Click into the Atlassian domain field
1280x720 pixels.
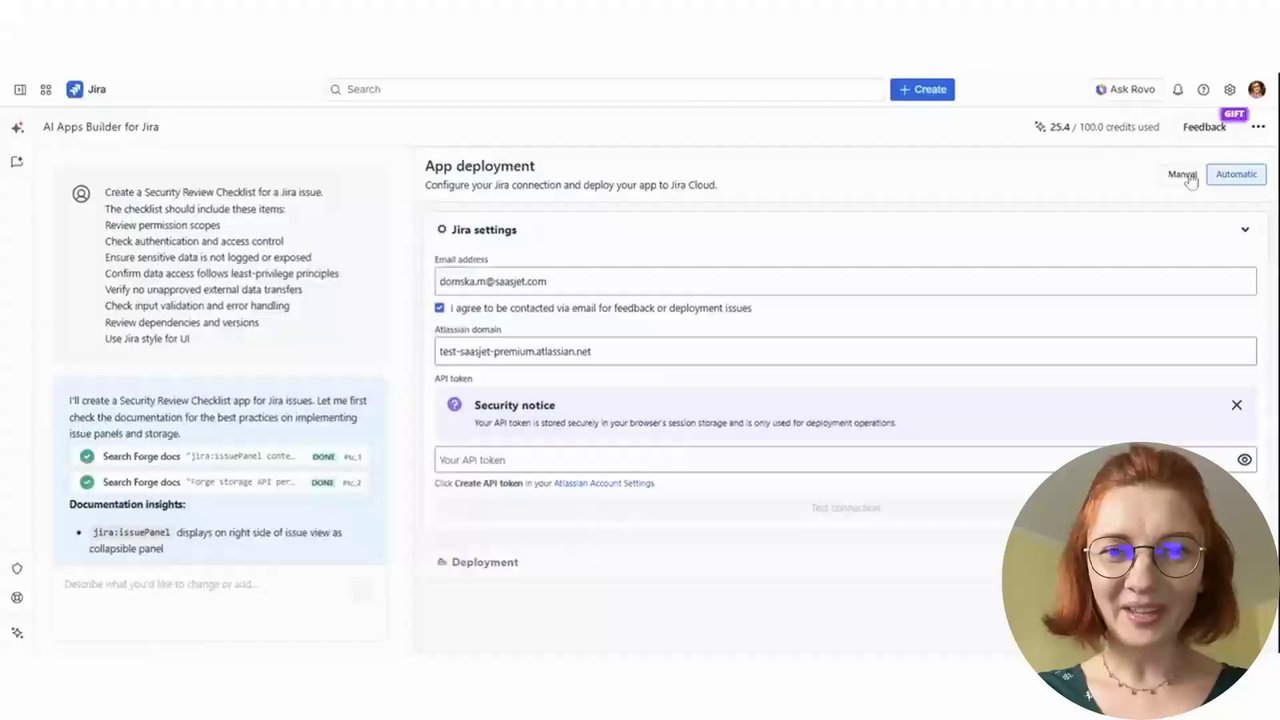pyautogui.click(x=845, y=351)
